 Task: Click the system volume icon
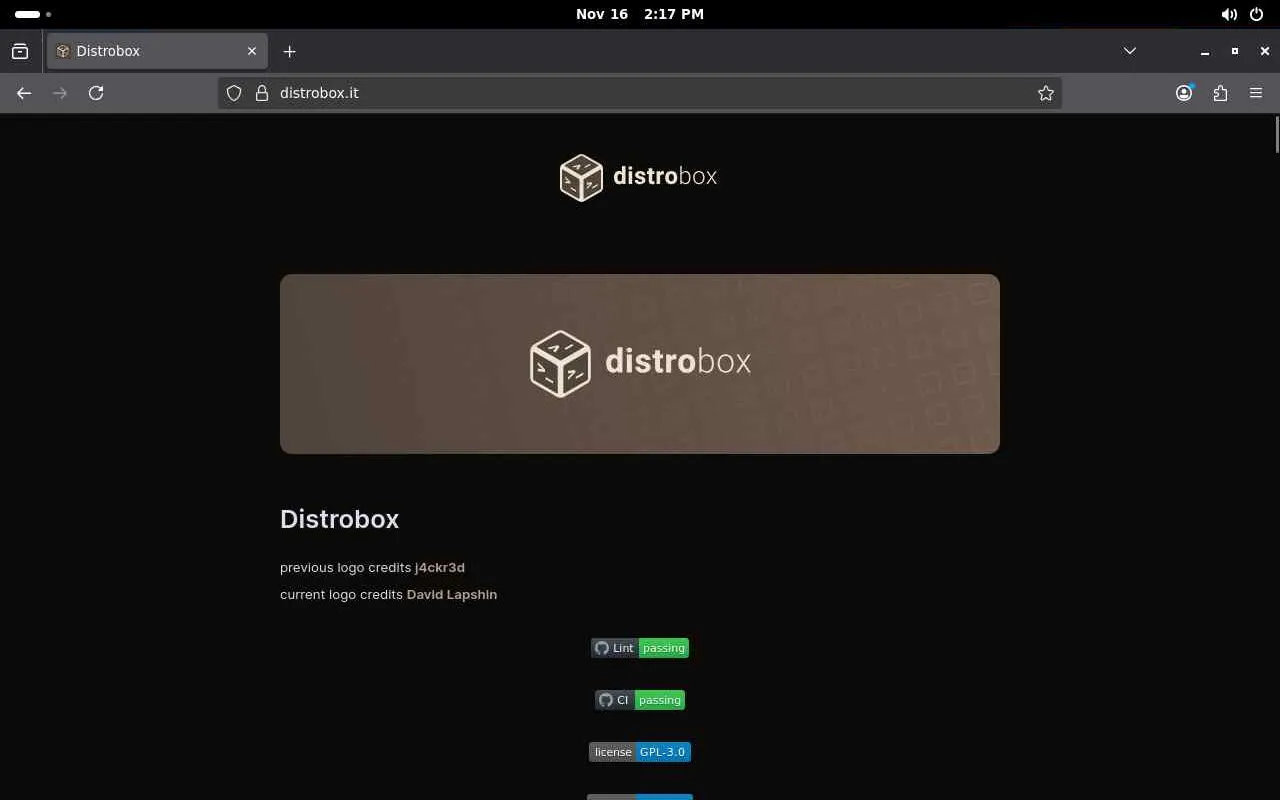pos(1229,14)
